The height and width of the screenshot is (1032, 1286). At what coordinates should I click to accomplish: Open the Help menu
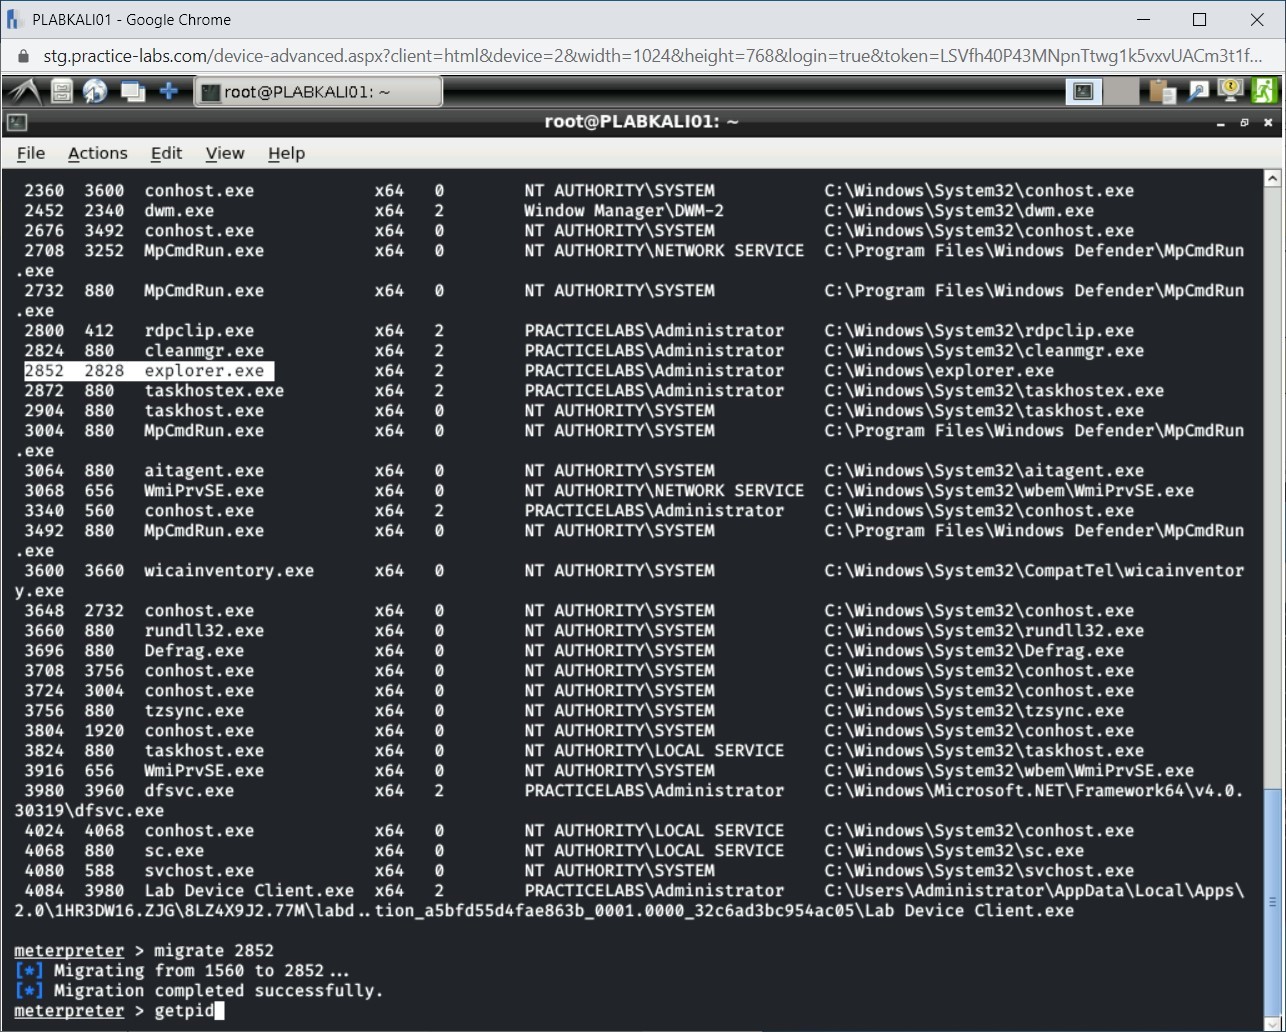click(286, 153)
